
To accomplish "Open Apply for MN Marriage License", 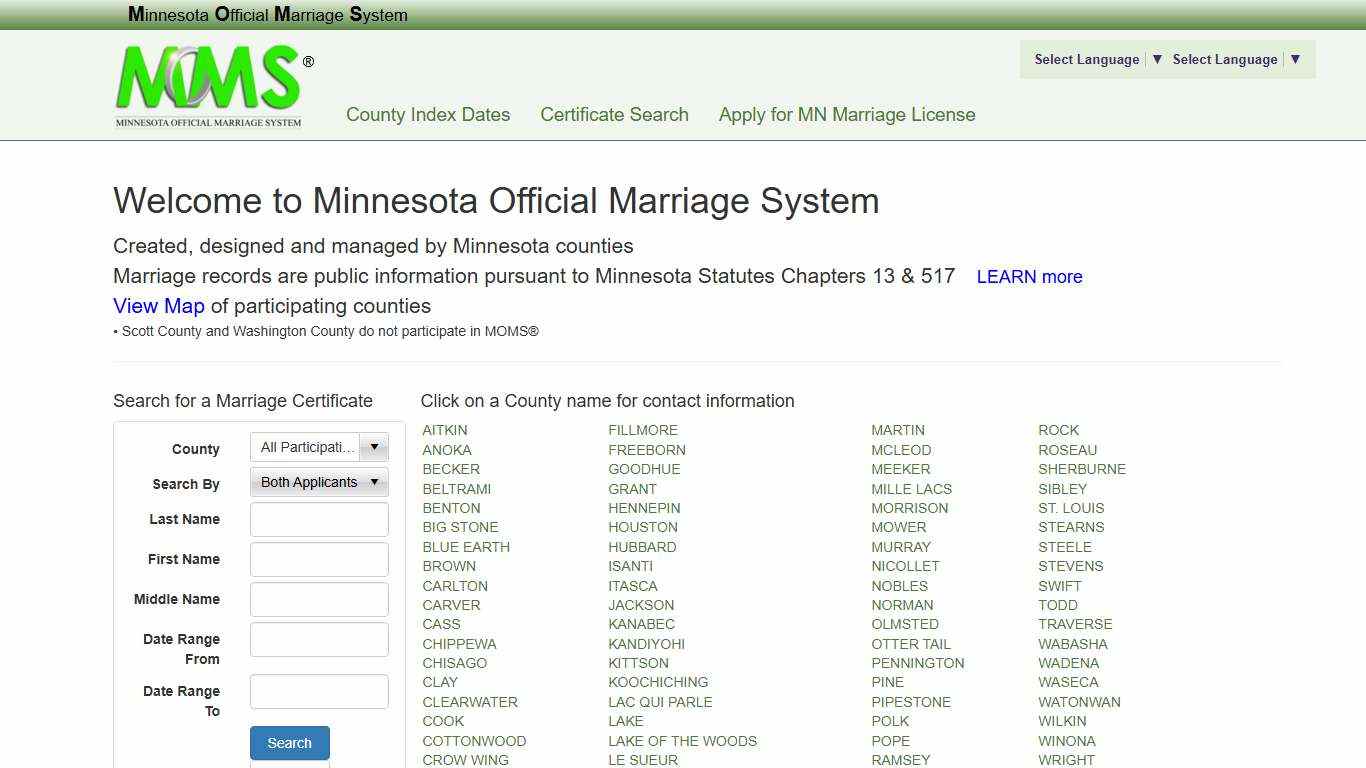I will coord(846,115).
